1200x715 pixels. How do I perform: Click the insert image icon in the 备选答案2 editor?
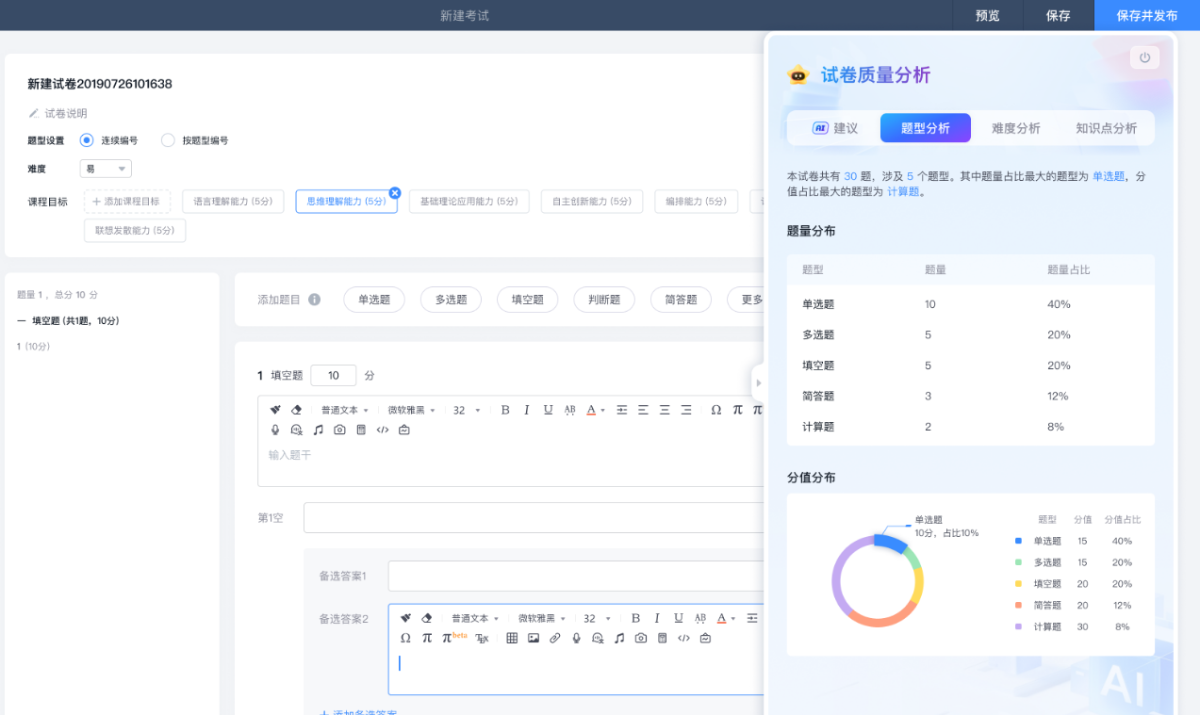point(534,638)
